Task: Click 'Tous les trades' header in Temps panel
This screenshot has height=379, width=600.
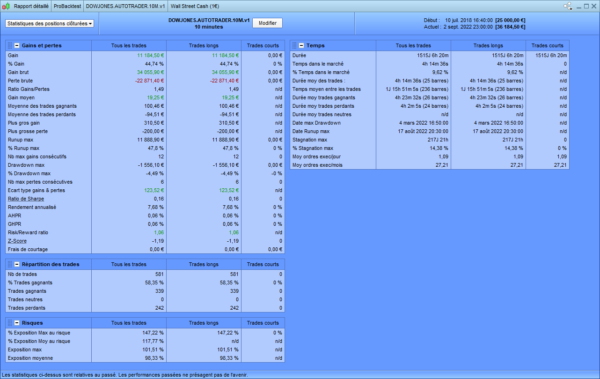Action: [x=413, y=46]
